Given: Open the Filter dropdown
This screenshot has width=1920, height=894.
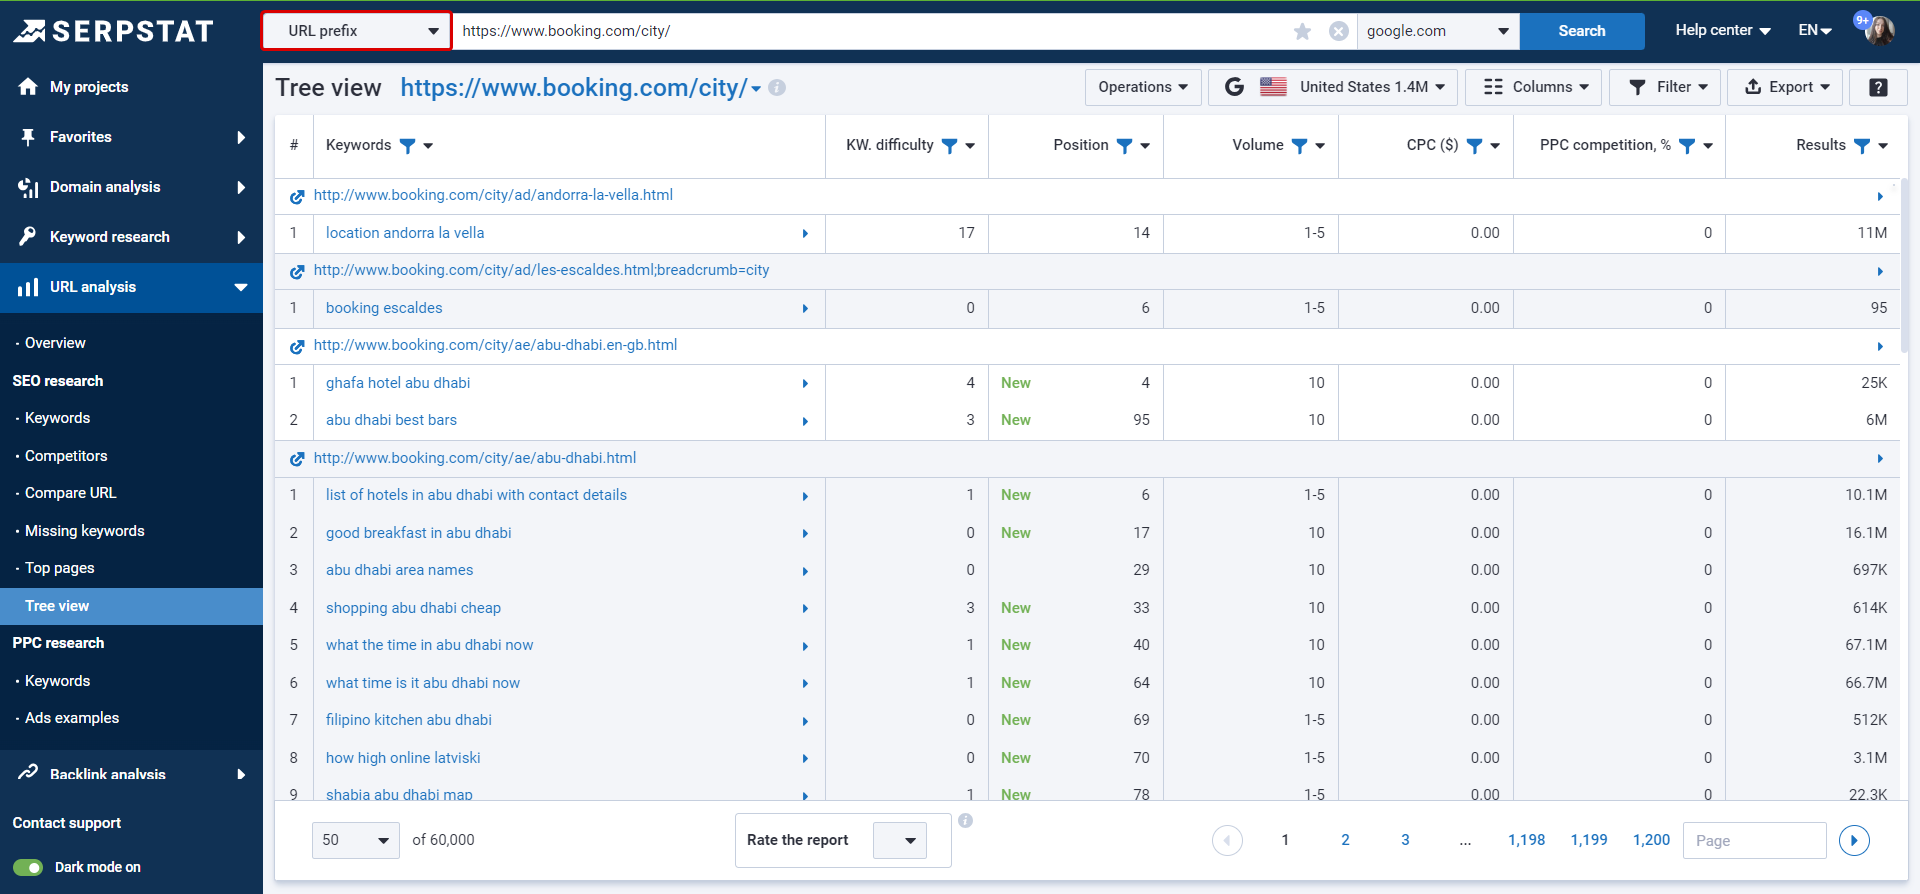Looking at the screenshot, I should point(1665,87).
